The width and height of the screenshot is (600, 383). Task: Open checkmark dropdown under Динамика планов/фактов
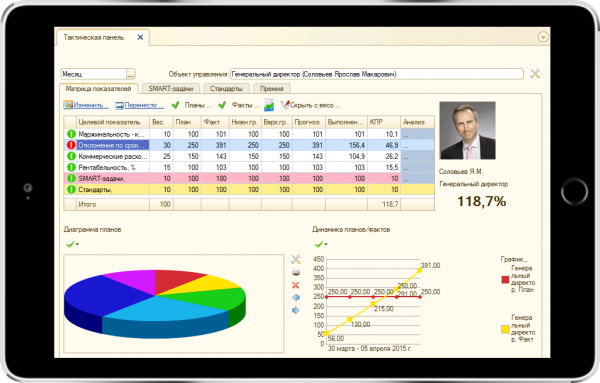321,244
